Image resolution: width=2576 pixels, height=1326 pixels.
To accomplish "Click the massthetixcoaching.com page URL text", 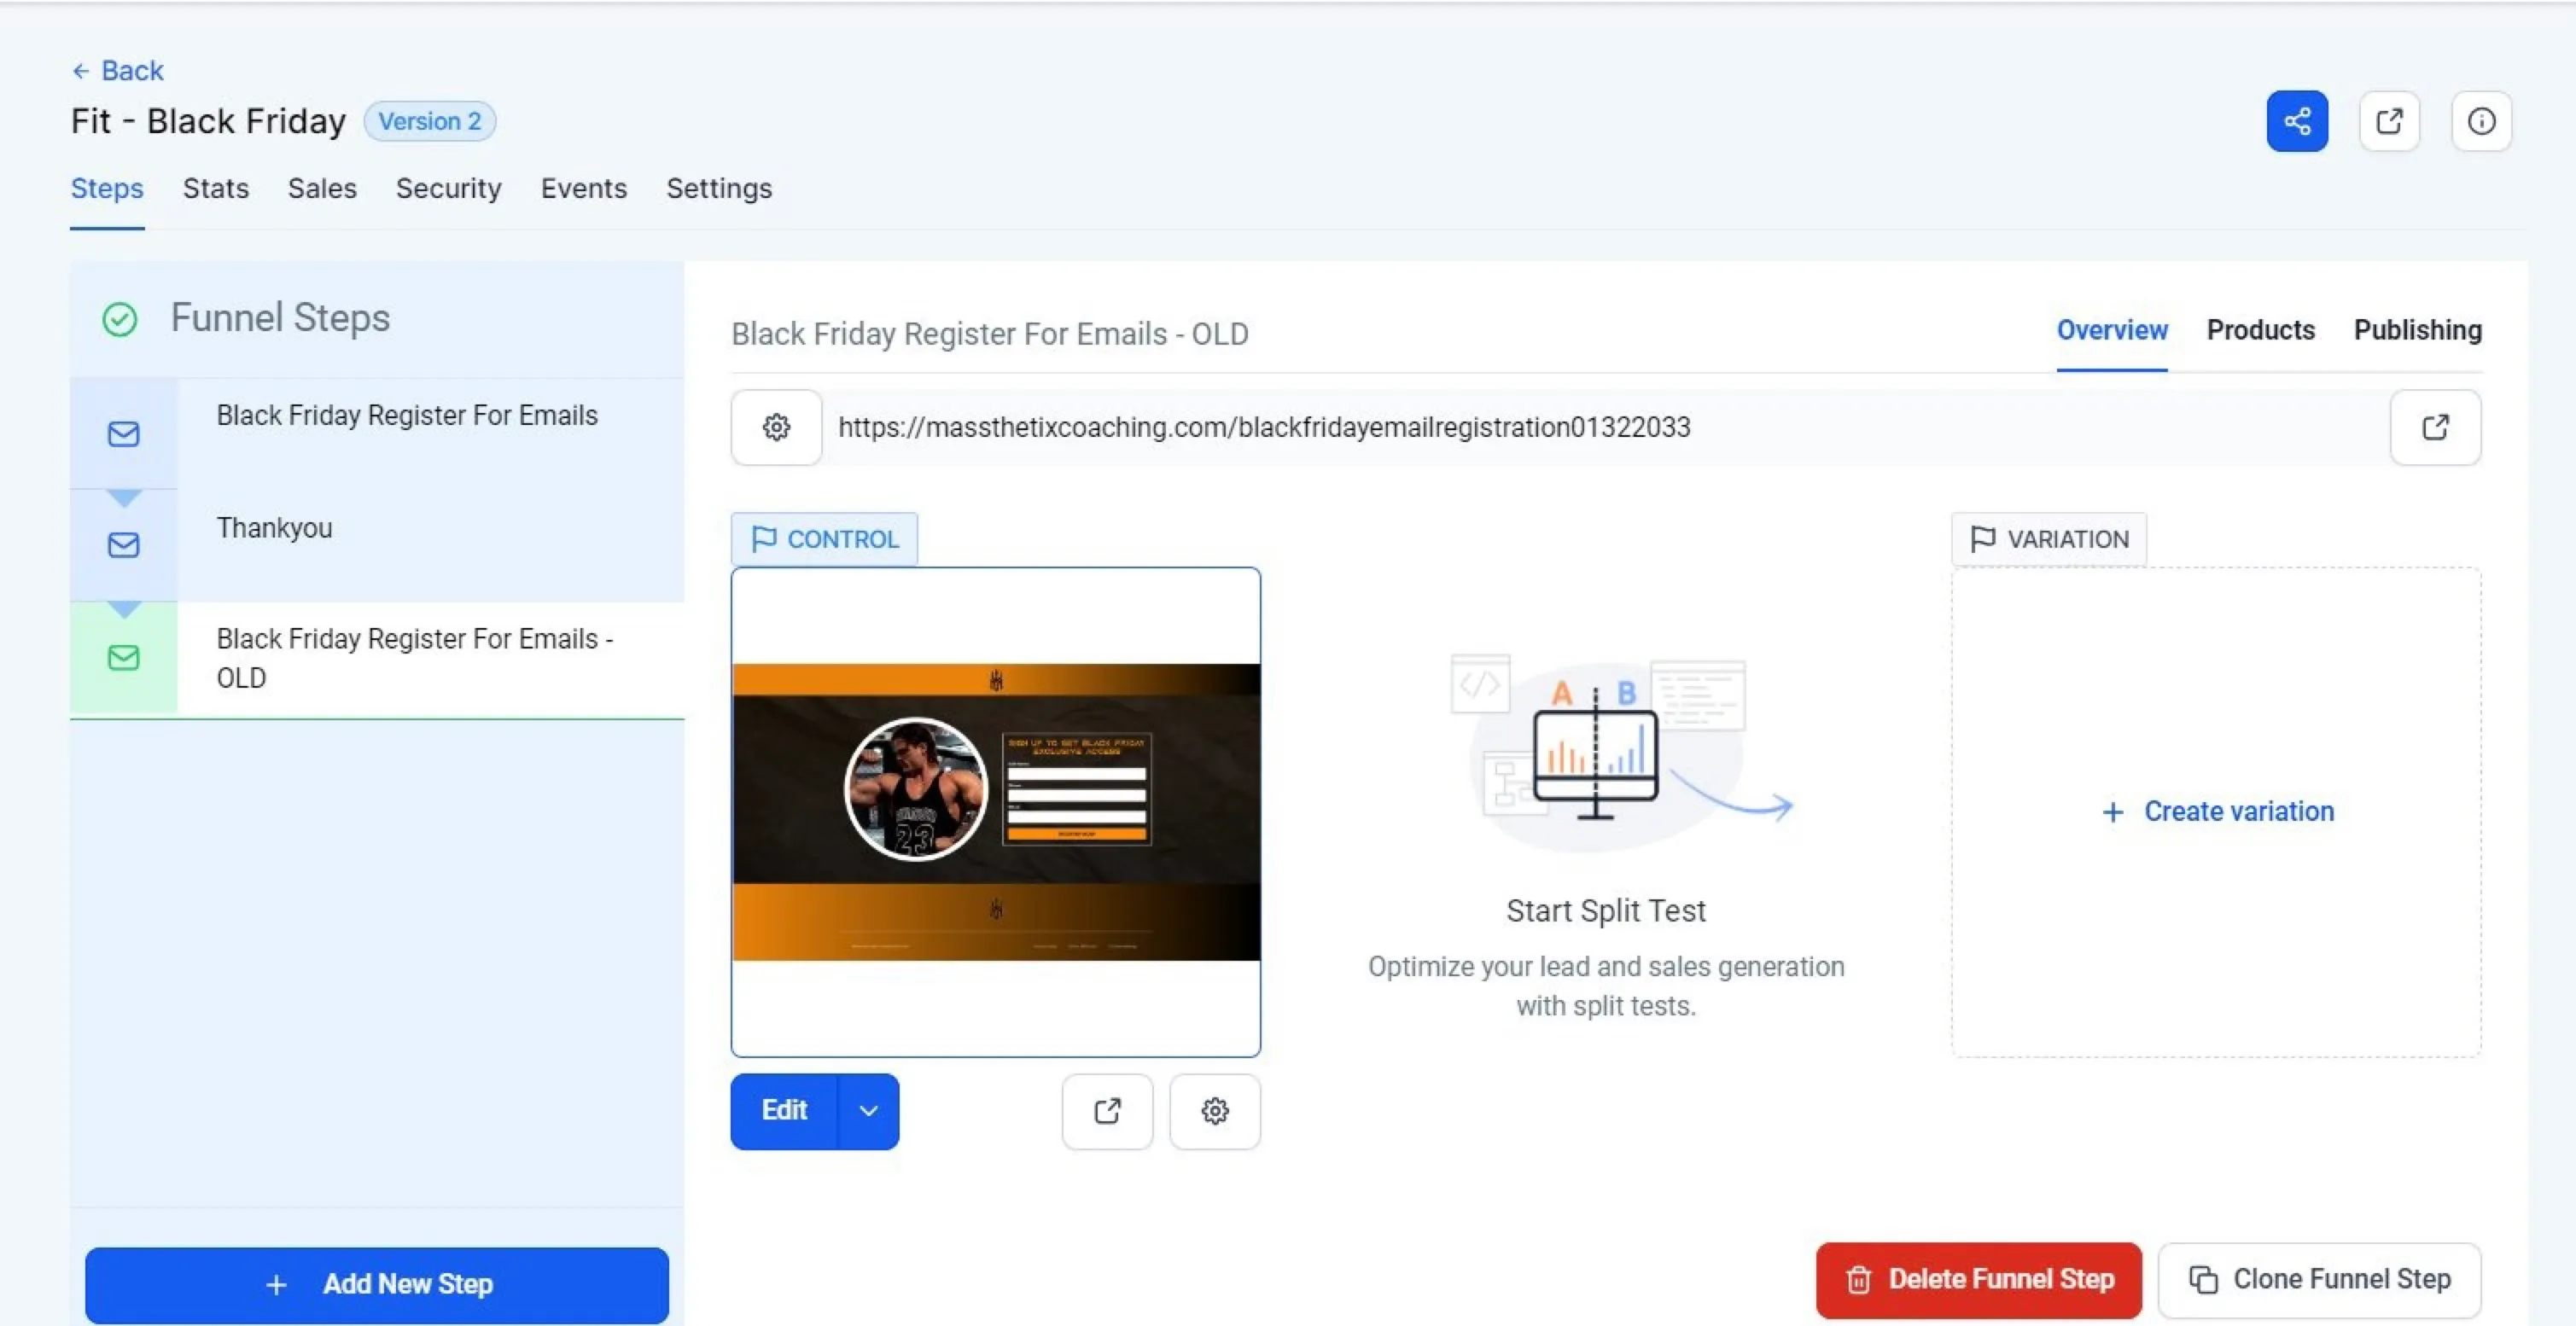I will tap(1264, 427).
